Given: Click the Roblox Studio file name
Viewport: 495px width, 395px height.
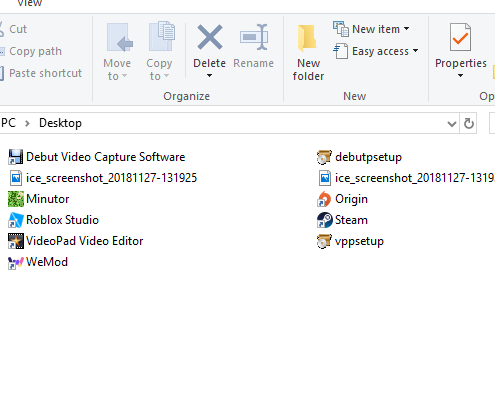Looking at the screenshot, I should pyautogui.click(x=62, y=220).
